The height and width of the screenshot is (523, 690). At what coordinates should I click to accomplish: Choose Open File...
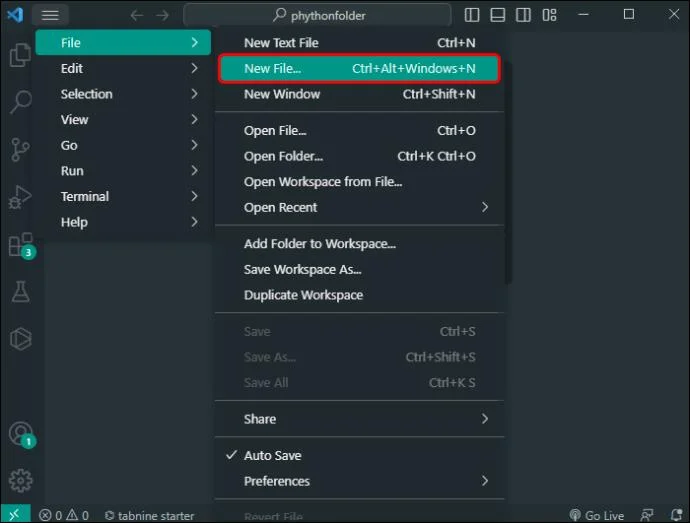tap(359, 131)
